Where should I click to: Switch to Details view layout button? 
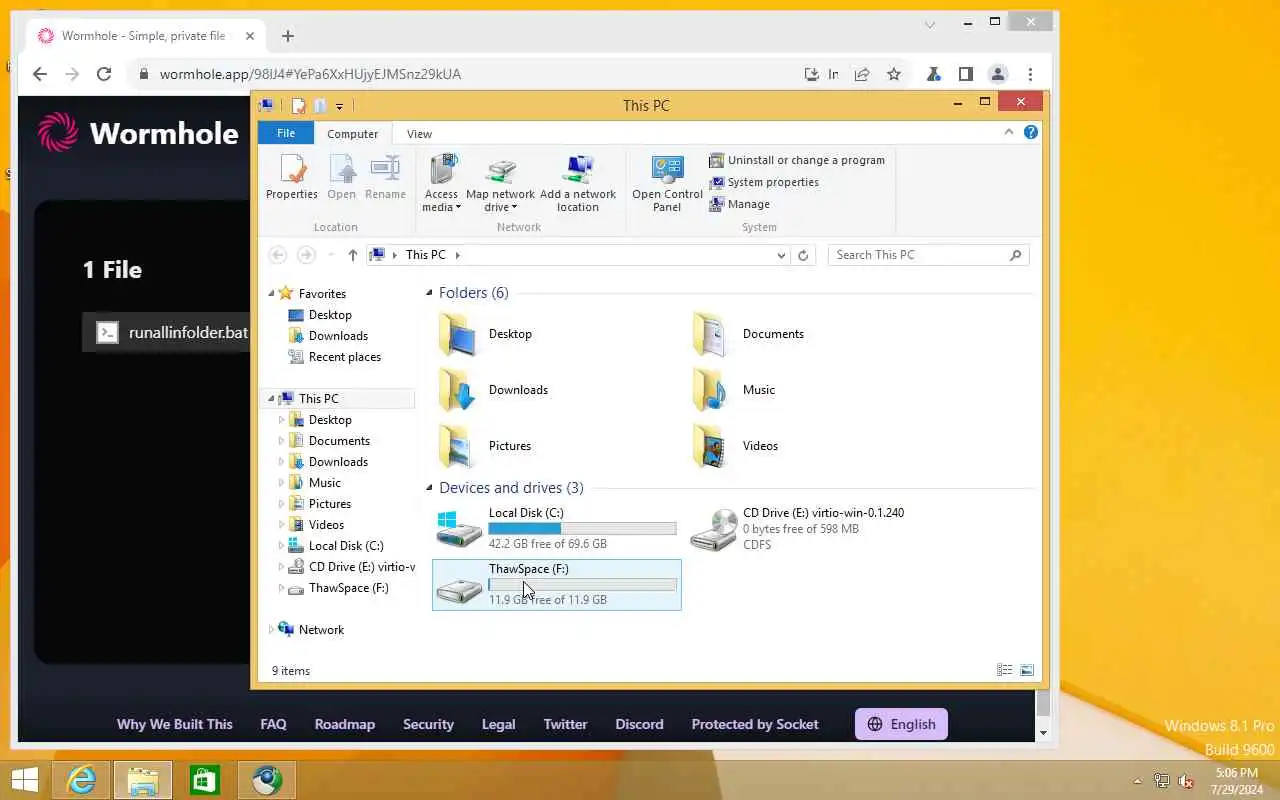pos(1004,670)
